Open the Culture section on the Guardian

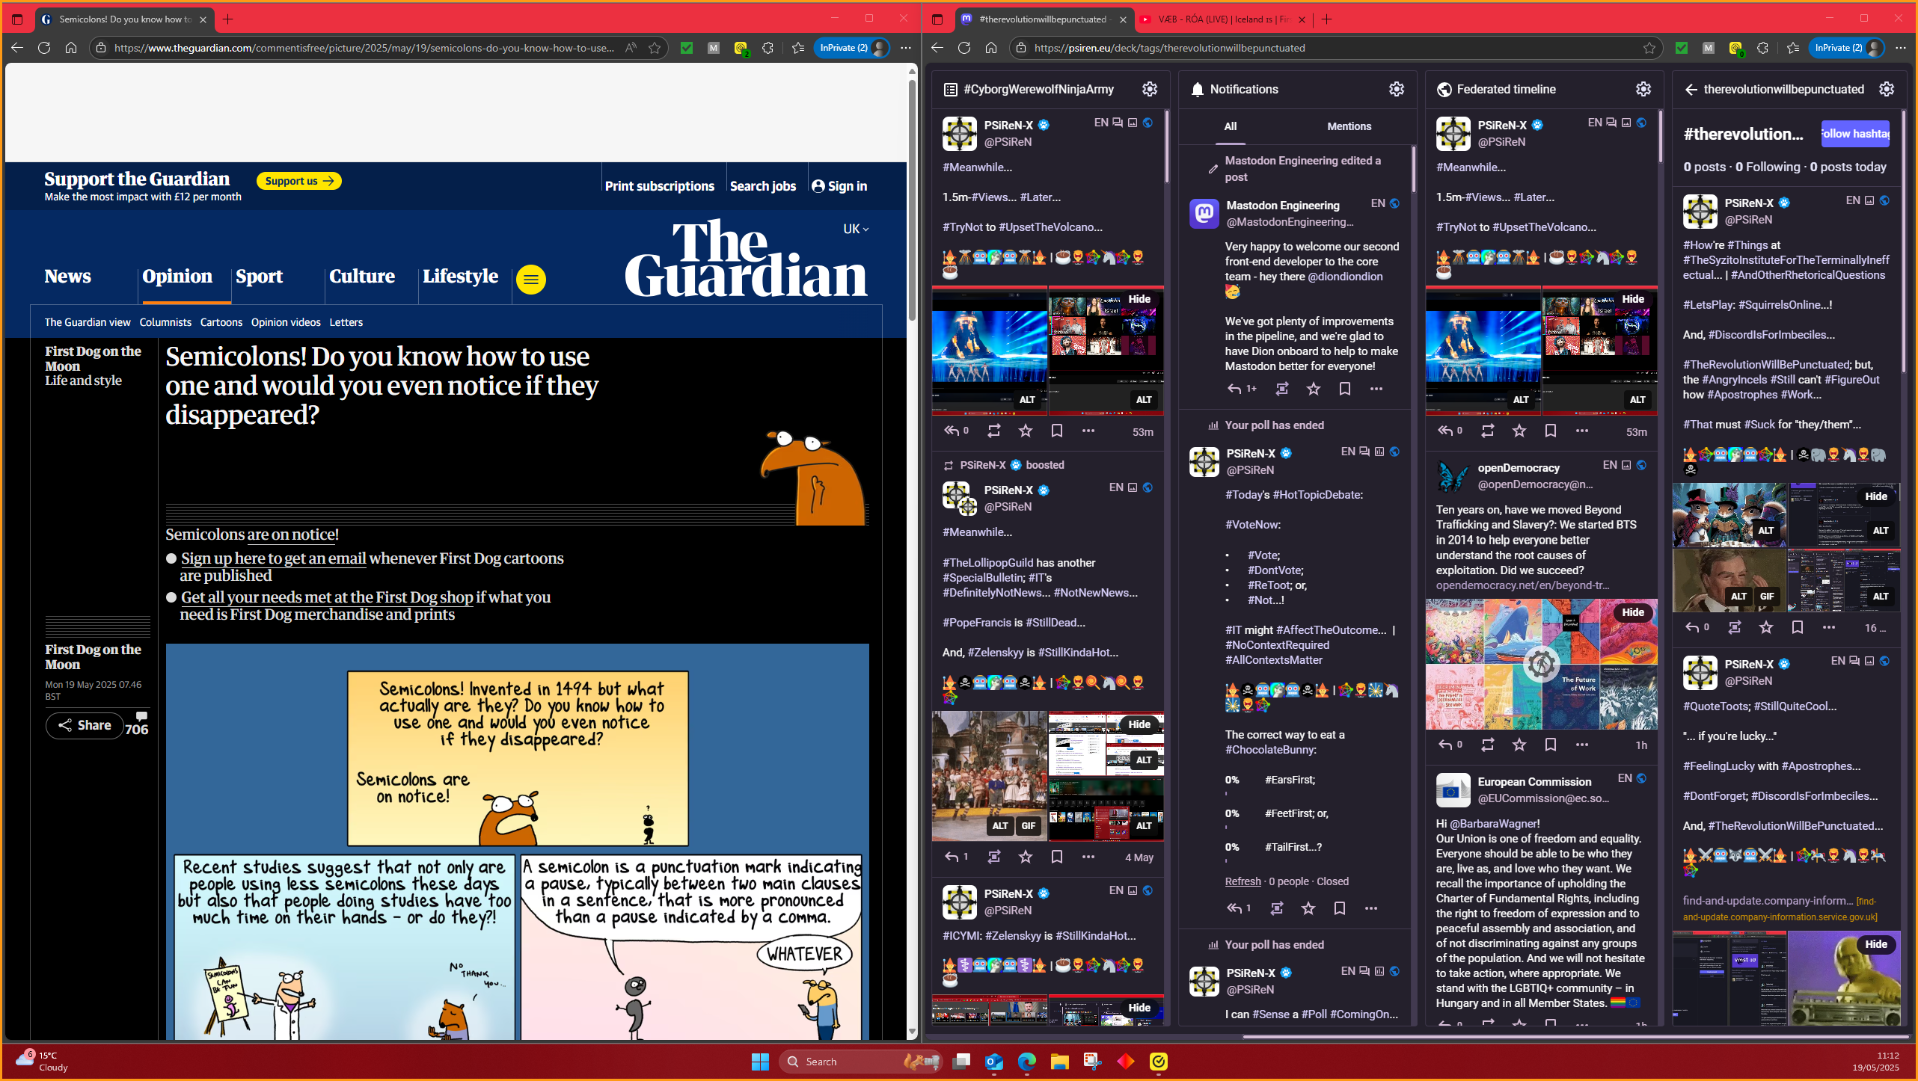(362, 277)
